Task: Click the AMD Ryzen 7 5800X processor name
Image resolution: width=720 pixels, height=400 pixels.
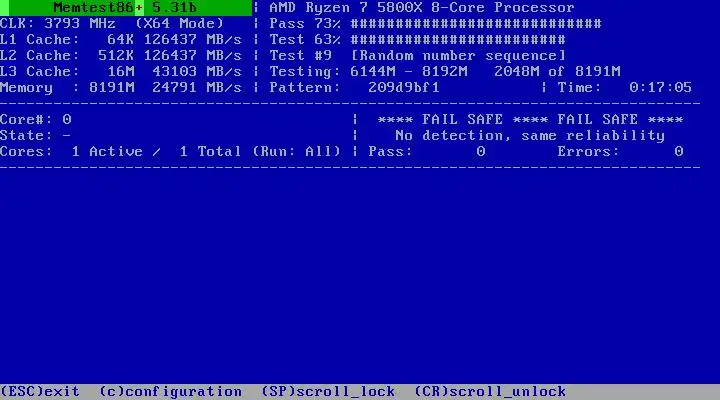Action: point(422,8)
